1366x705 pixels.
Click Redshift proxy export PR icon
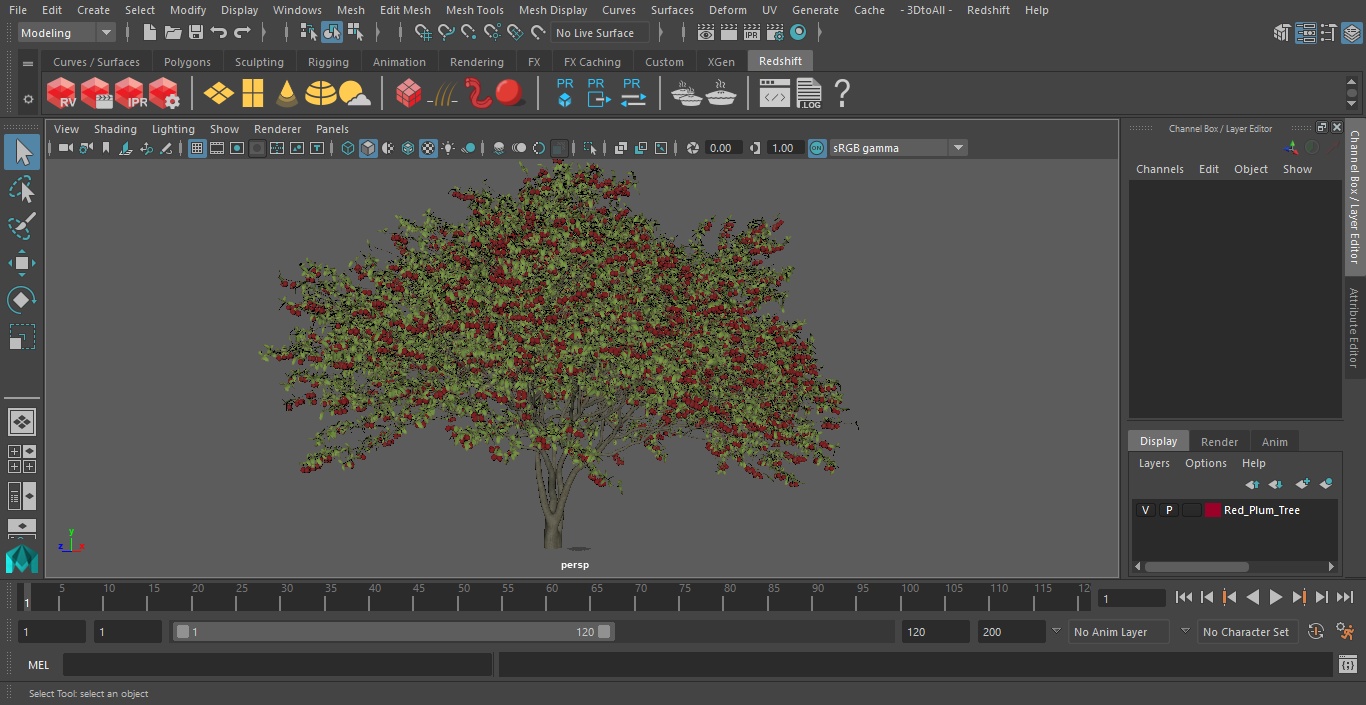pyautogui.click(x=598, y=93)
